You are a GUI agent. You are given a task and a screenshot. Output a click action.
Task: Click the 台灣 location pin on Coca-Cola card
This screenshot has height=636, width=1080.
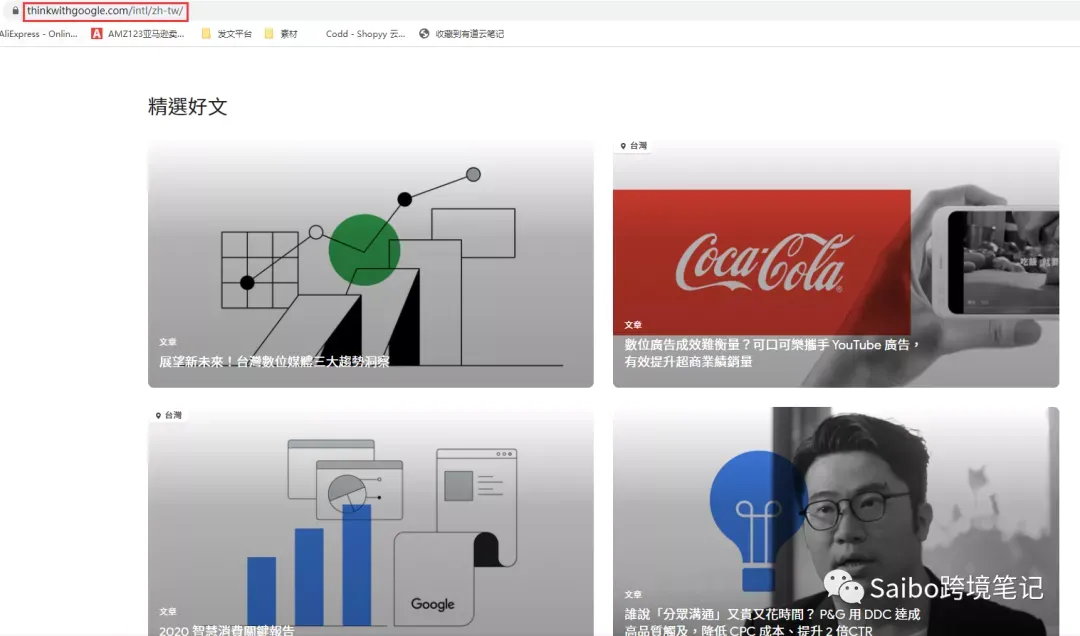tap(634, 145)
